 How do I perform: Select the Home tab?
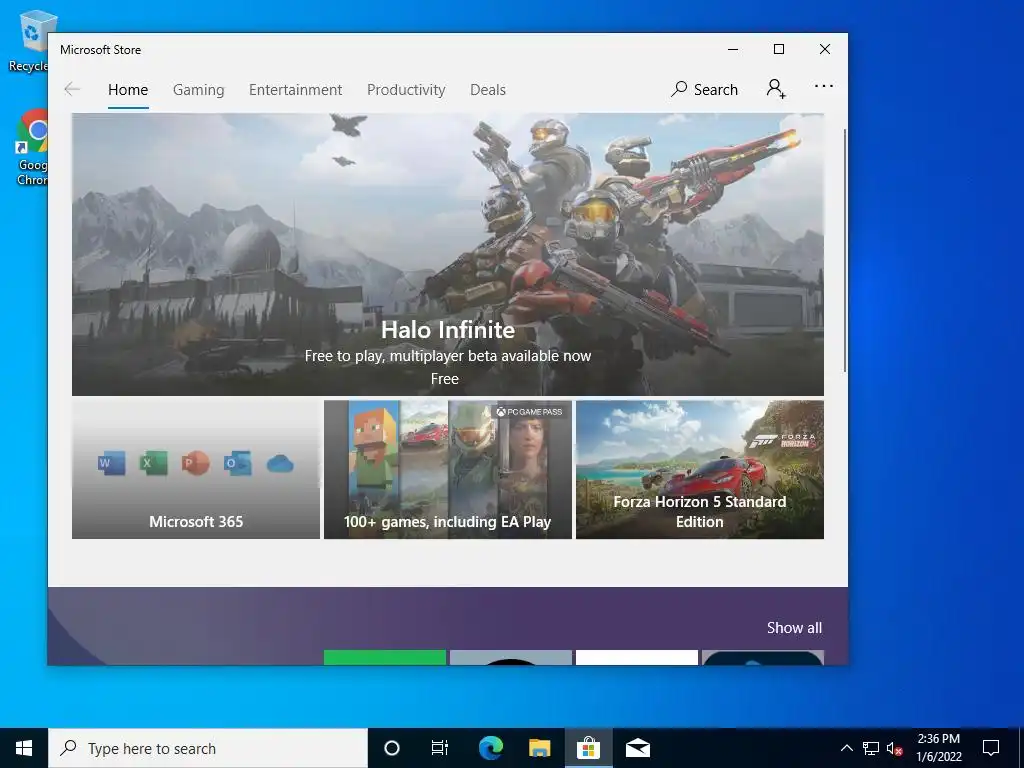(x=128, y=89)
